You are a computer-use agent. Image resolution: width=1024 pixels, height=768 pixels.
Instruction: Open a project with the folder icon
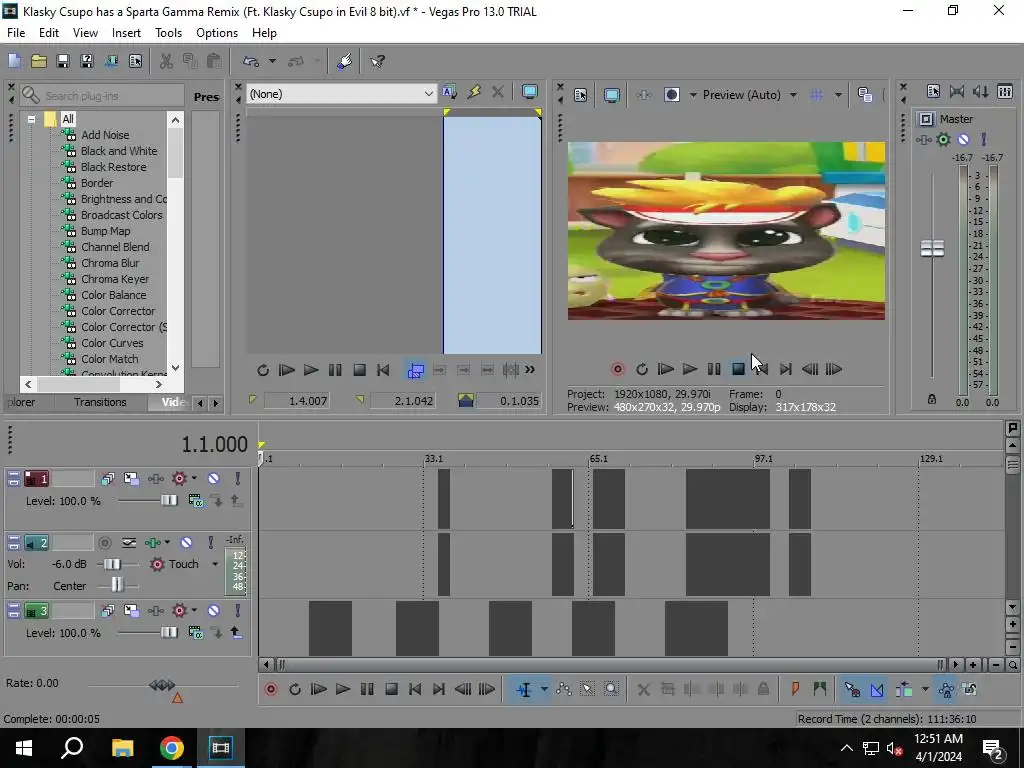point(39,61)
